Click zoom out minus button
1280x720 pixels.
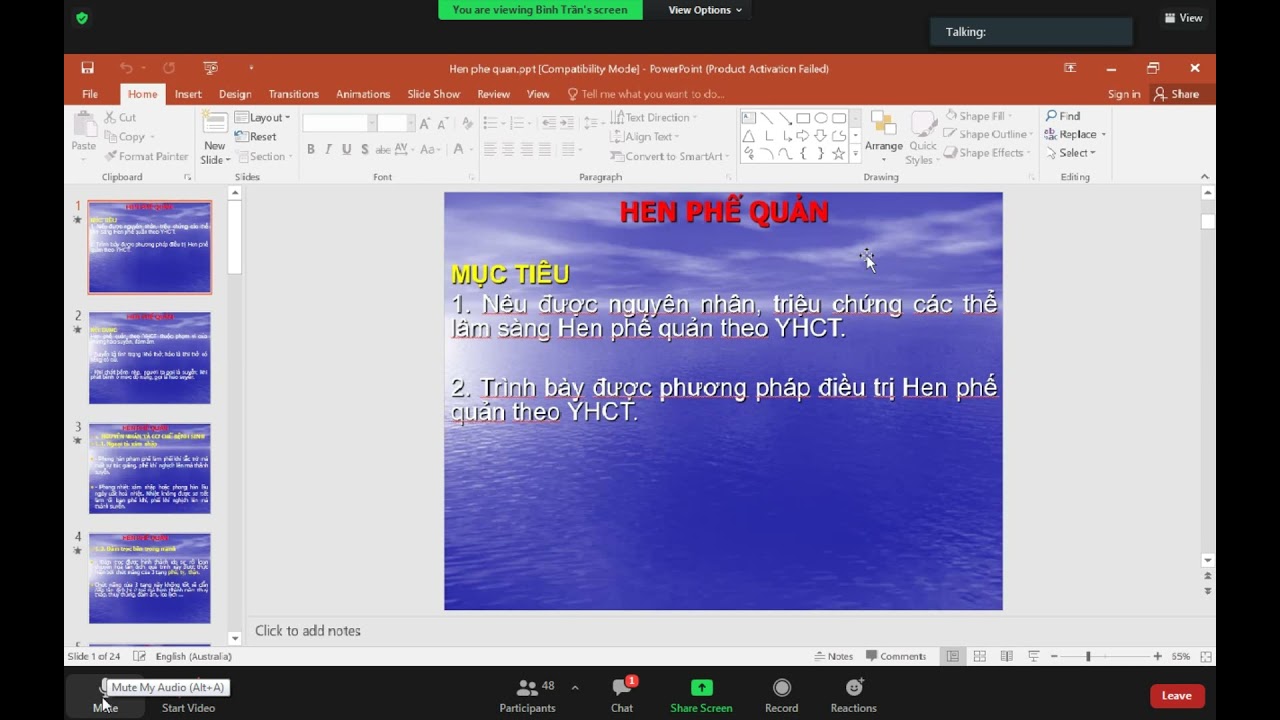[1053, 656]
